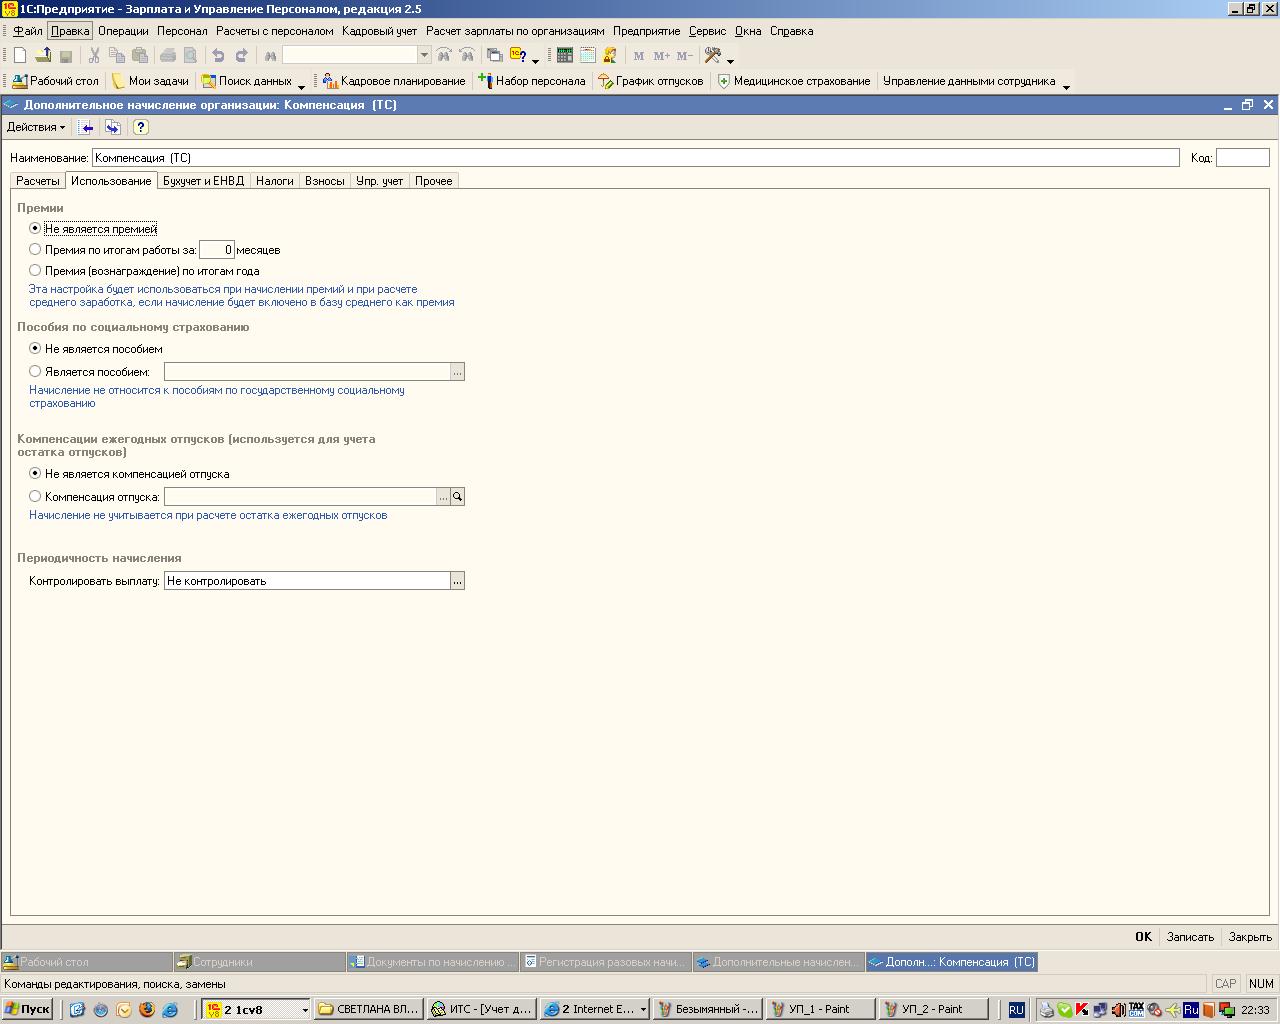
Task: Click the Пуск start button
Action: 27,1009
